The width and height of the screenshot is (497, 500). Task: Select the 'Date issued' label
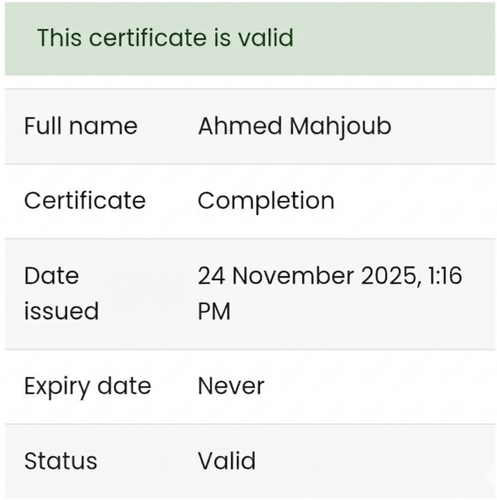pos(61,293)
